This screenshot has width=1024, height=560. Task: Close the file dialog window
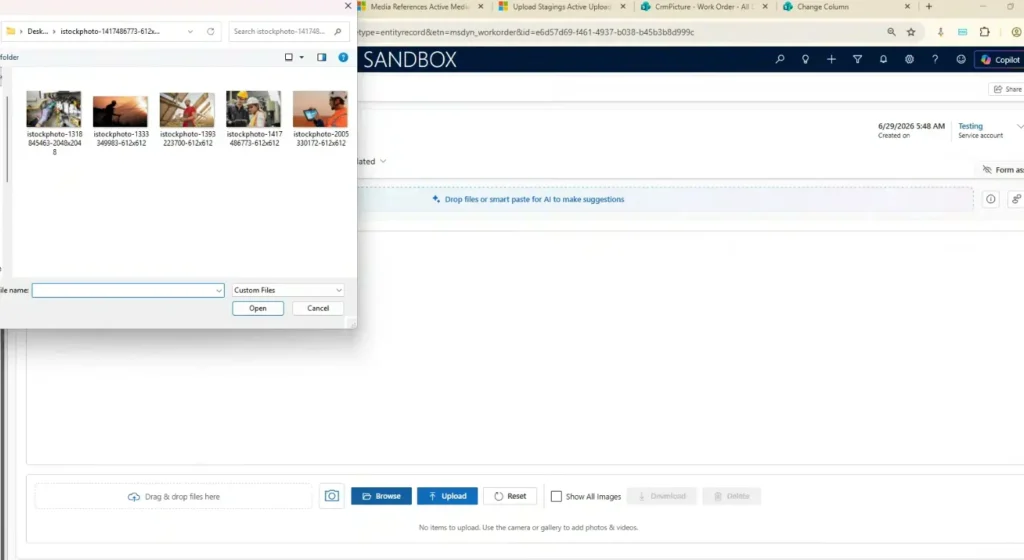(347, 6)
